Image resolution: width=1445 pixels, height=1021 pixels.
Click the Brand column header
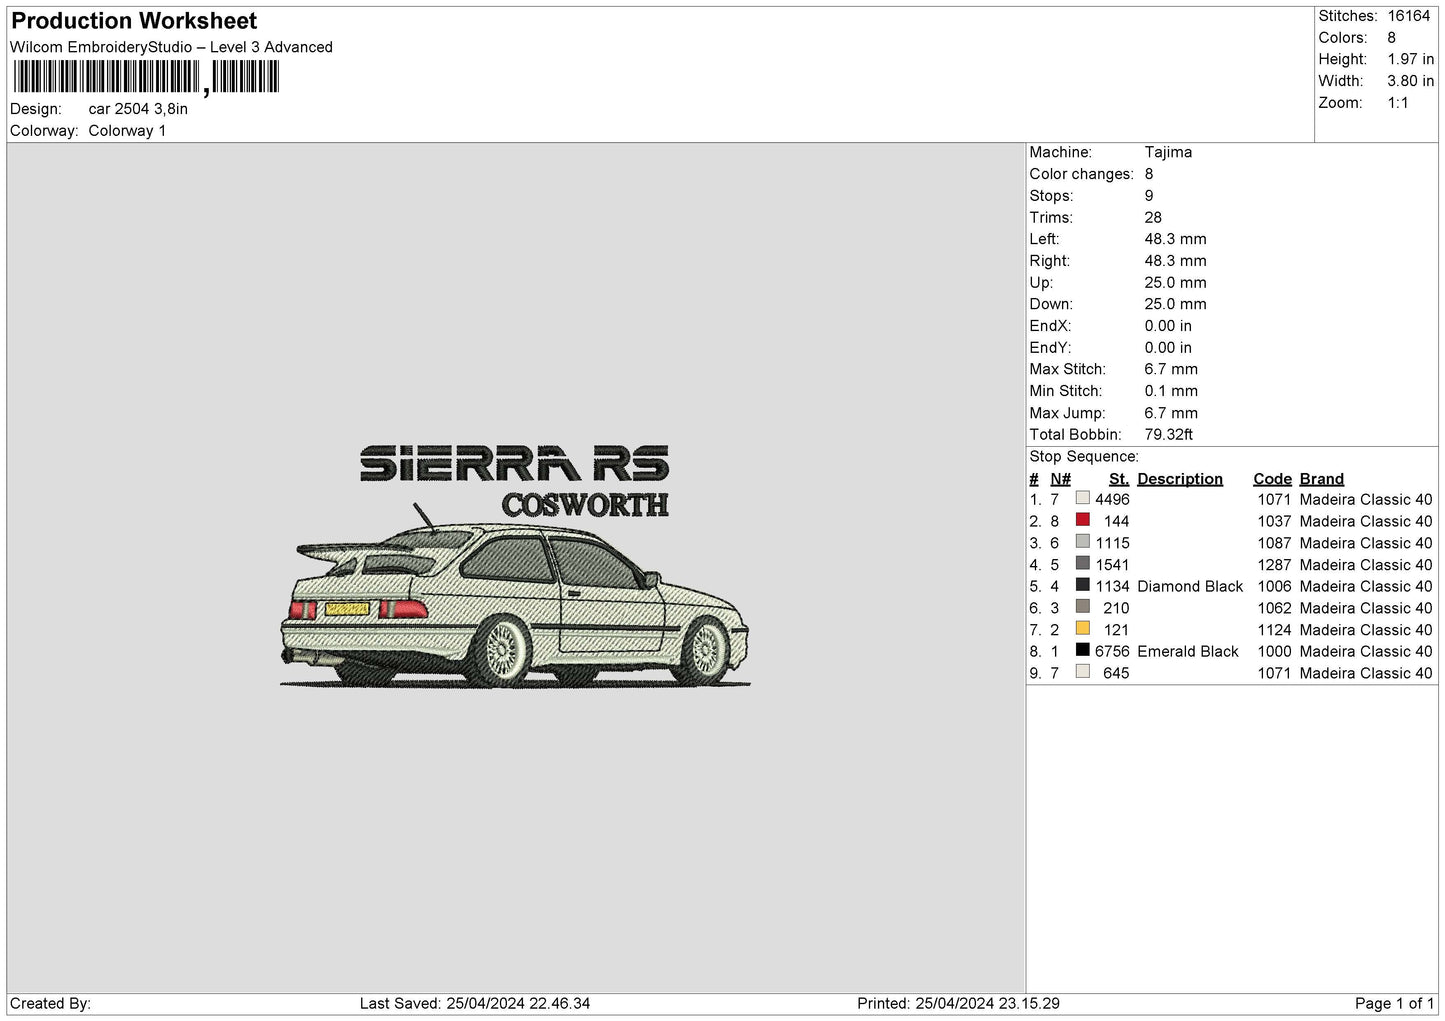pos(1322,479)
